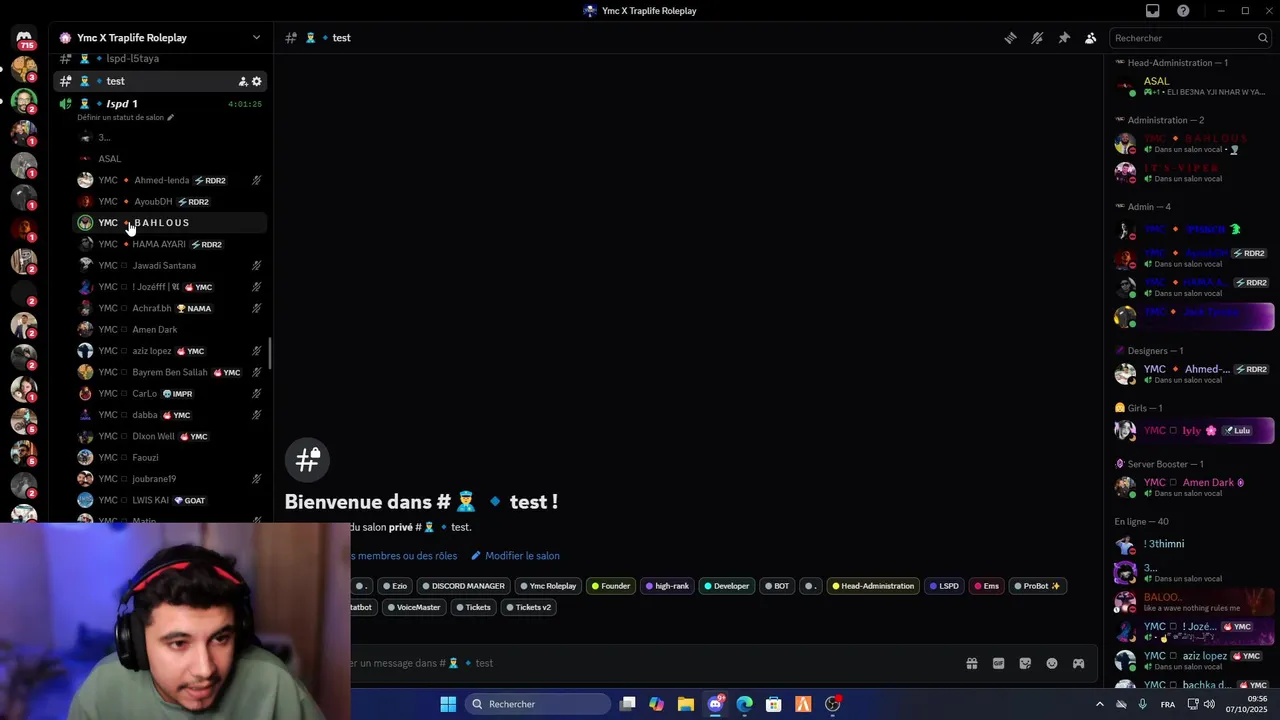Open the create invite icon on test channel
This screenshot has width=1280, height=720.
[x=242, y=81]
